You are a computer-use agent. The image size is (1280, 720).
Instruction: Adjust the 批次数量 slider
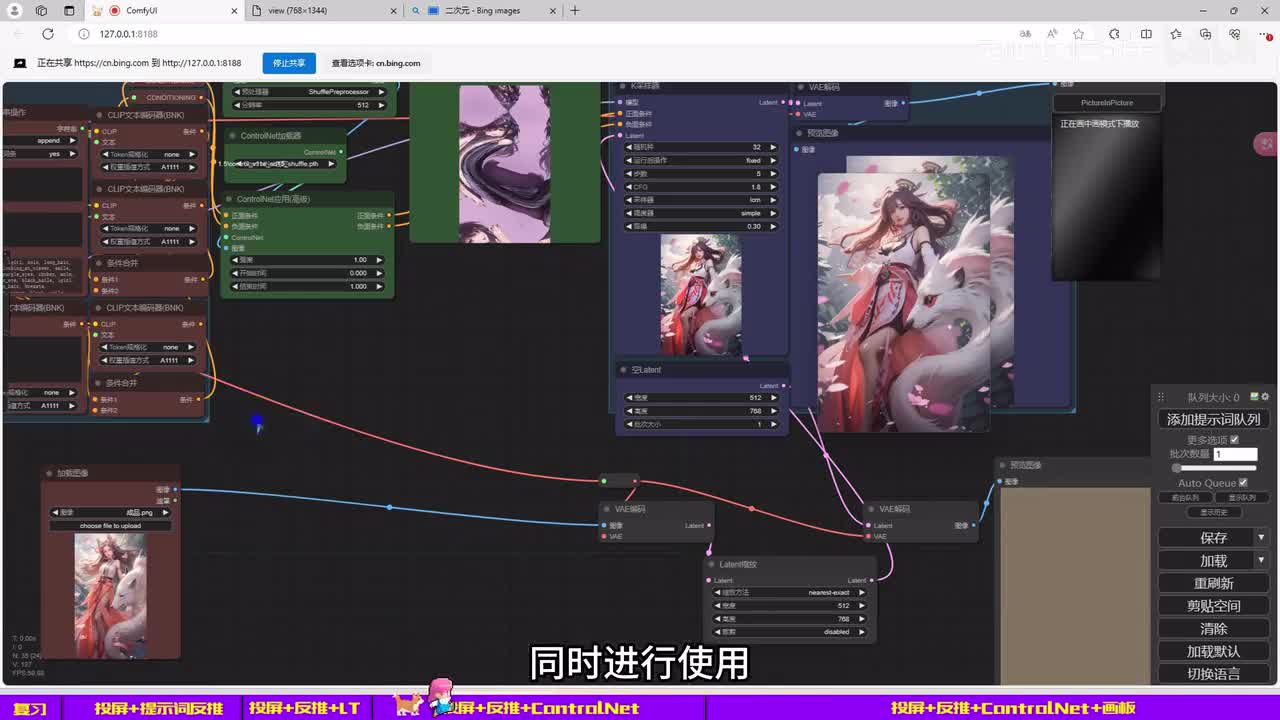1178,468
